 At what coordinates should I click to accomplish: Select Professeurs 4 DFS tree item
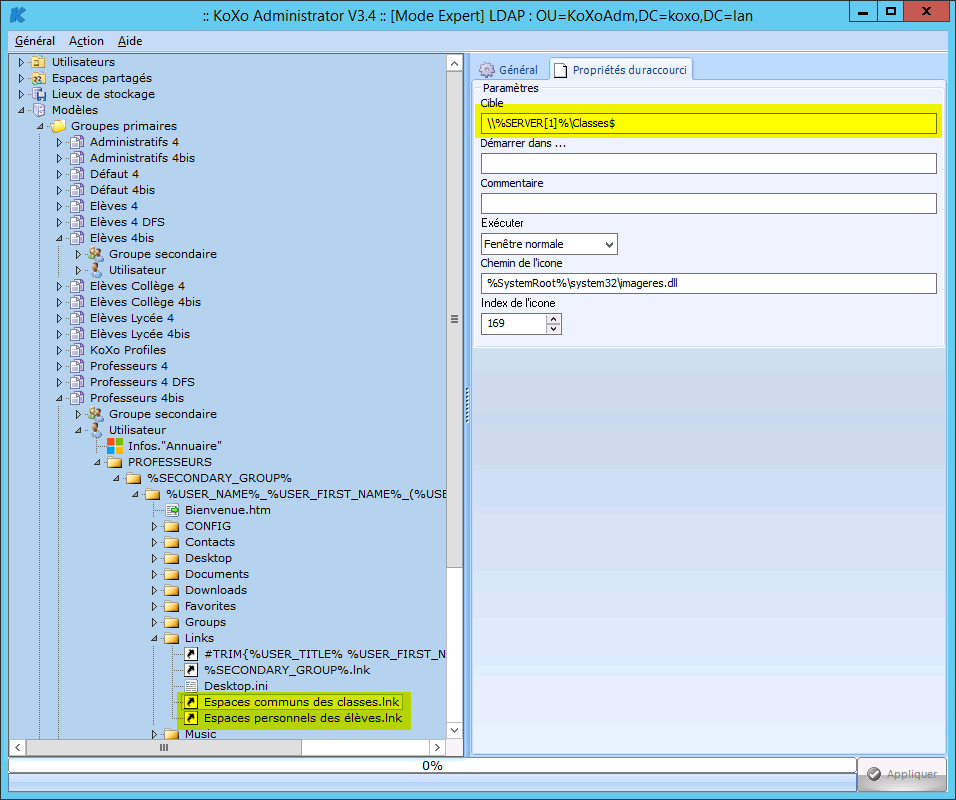tap(142, 382)
